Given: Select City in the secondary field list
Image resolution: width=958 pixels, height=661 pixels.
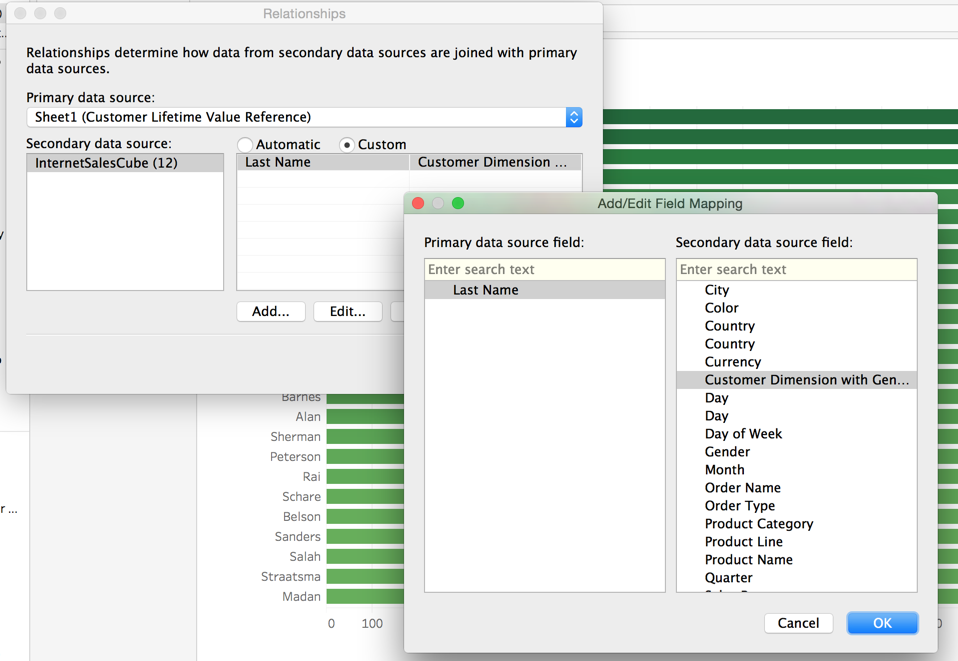Looking at the screenshot, I should coord(797,290).
